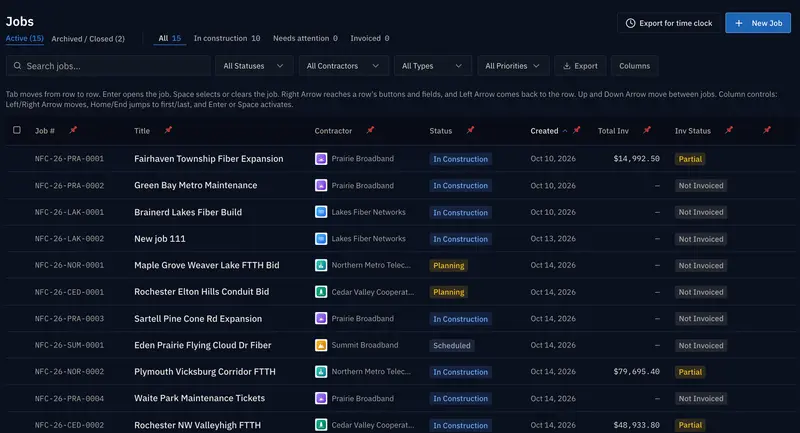Viewport: 800px width, 433px height.
Task: Click the pin icon beside Title column
Action: point(168,130)
